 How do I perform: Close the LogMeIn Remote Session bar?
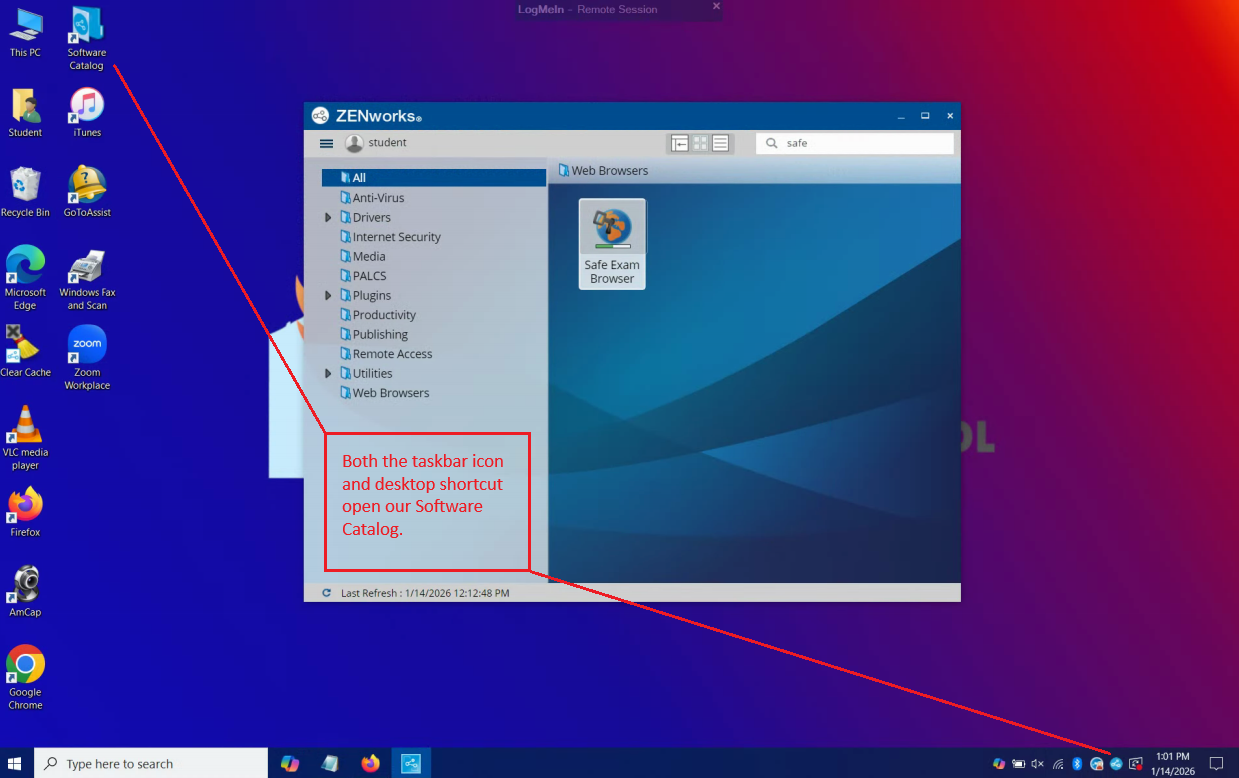716,7
